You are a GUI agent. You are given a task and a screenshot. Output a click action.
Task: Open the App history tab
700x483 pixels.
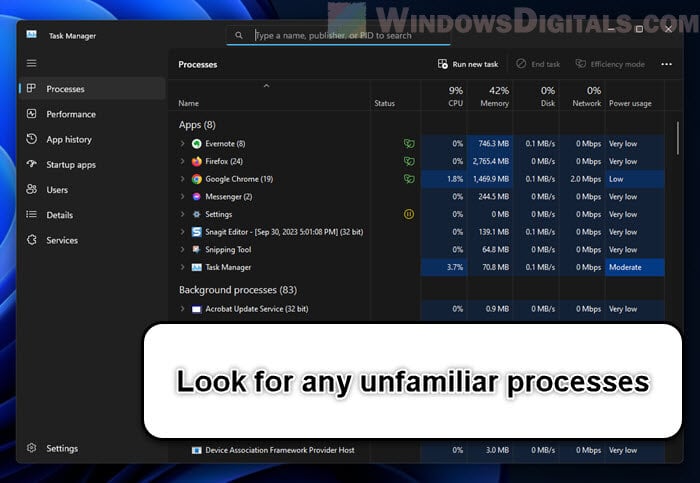point(92,139)
